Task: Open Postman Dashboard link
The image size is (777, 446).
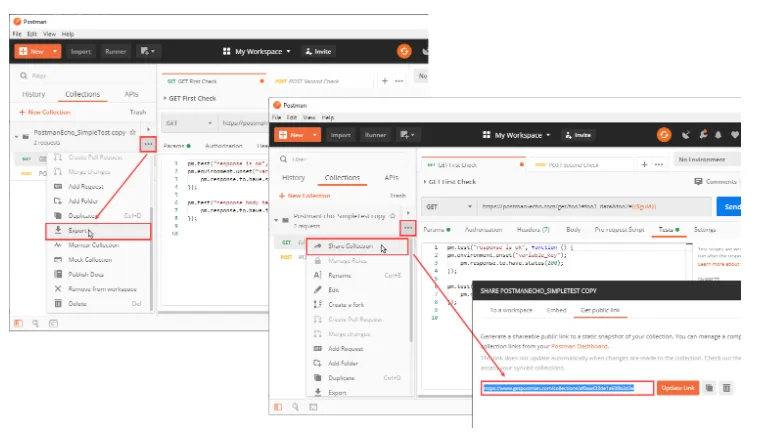Action: [x=579, y=346]
